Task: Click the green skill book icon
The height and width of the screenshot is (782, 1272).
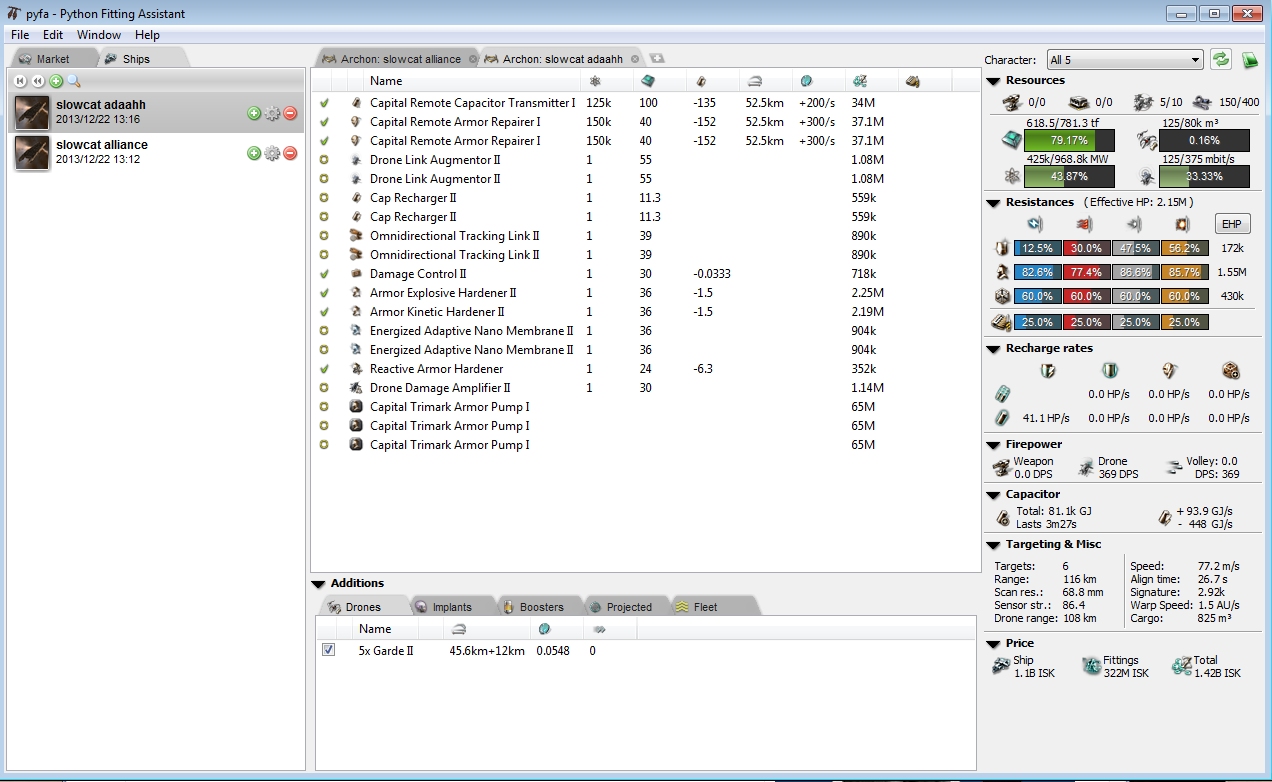Action: [1249, 60]
